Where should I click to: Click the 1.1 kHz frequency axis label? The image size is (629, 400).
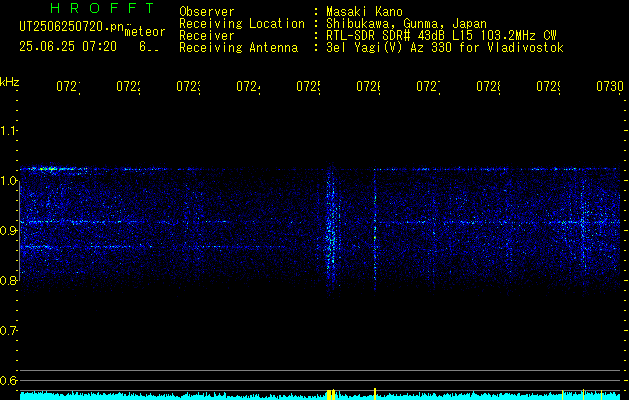[8, 131]
